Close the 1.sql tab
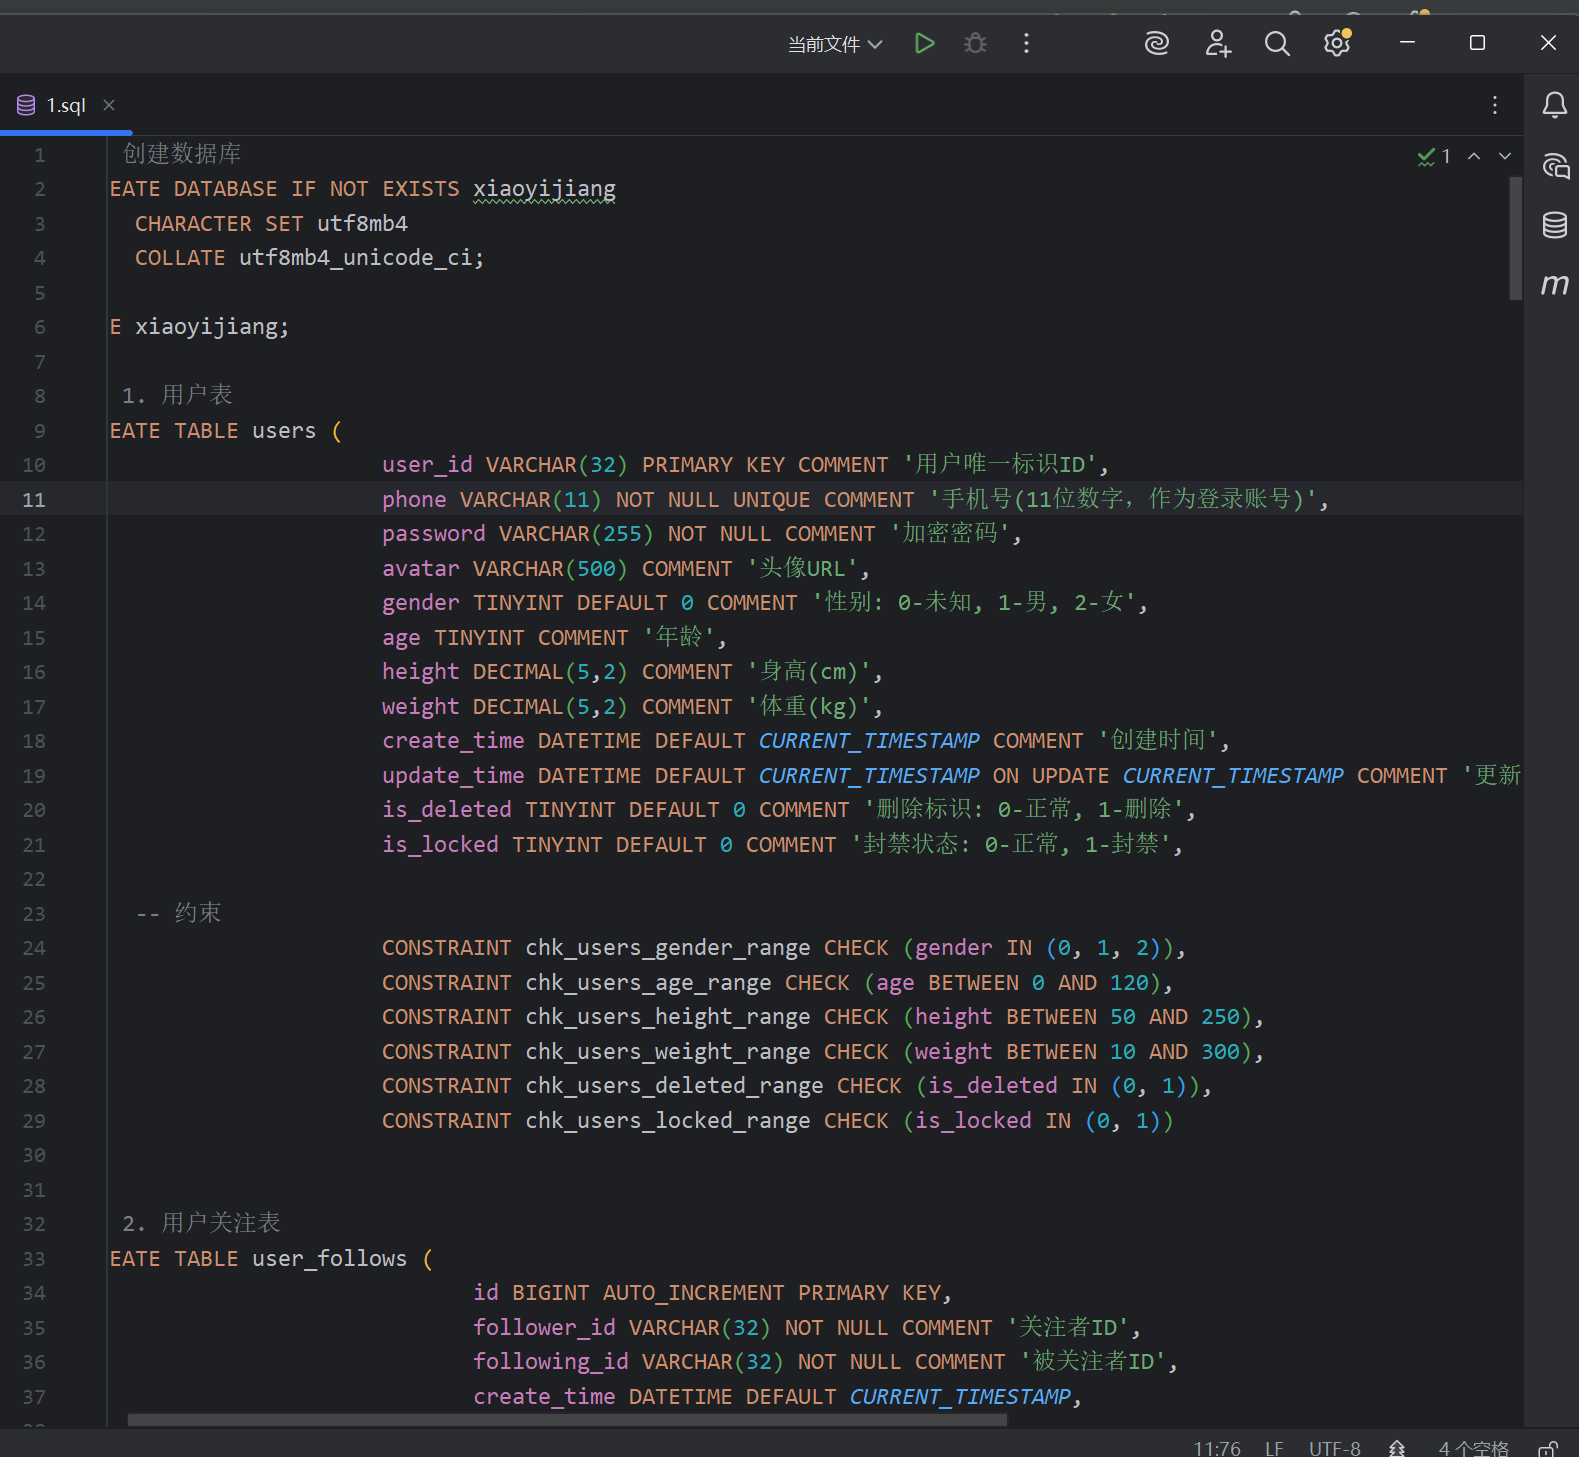 [109, 105]
